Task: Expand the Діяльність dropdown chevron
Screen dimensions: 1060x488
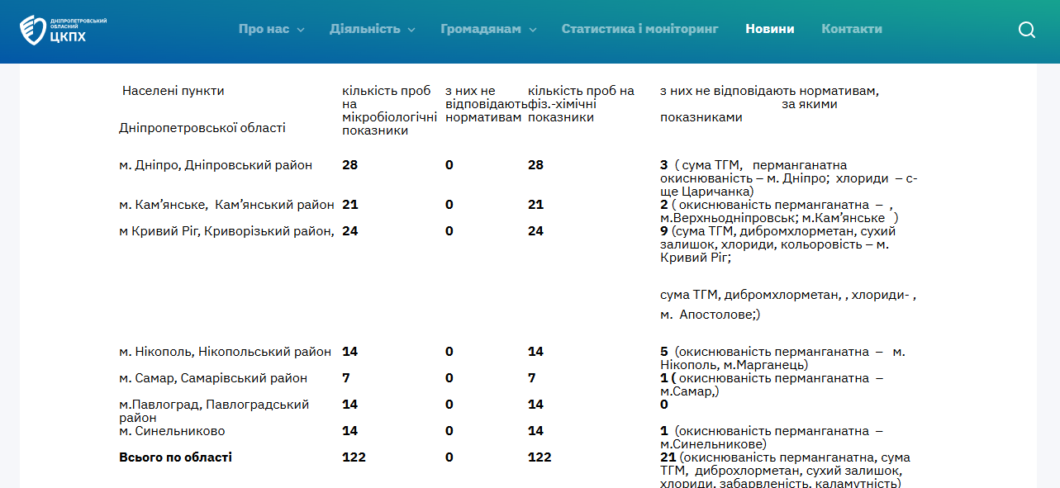Action: (411, 30)
